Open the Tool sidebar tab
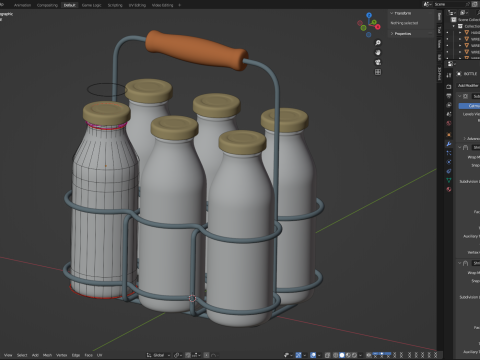This screenshot has width=480, height=360. pyautogui.click(x=439, y=30)
